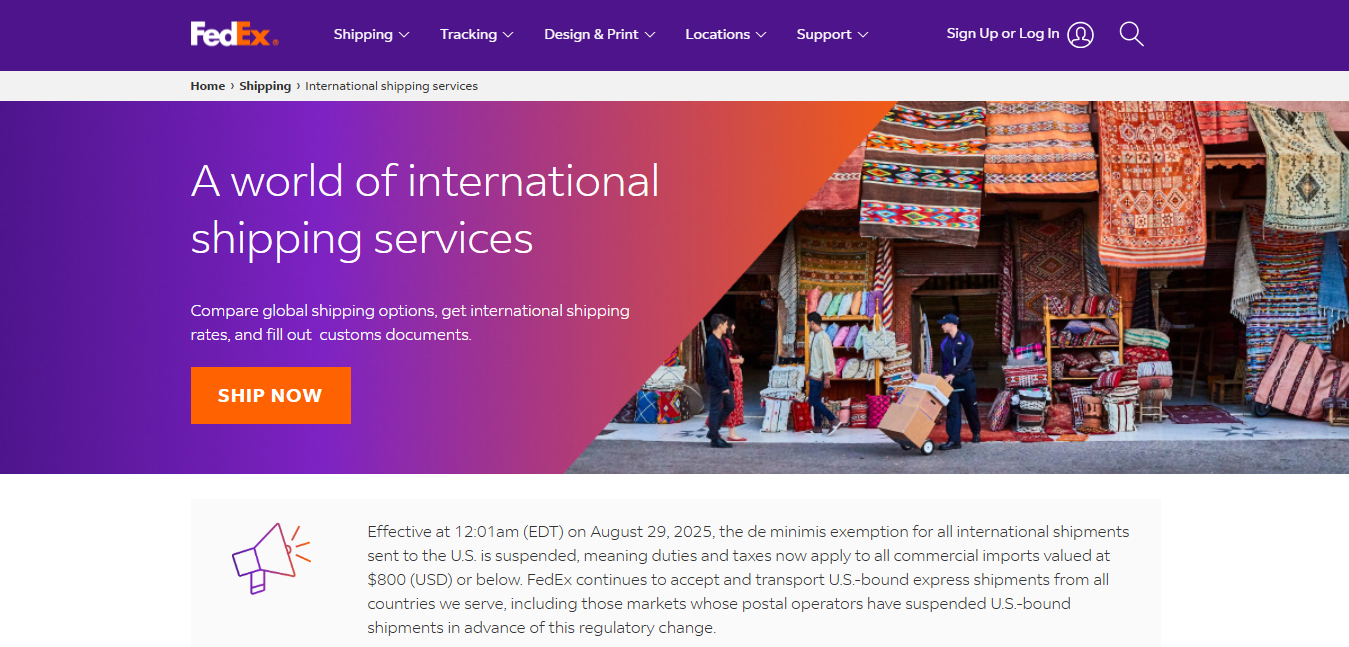The image size is (1349, 647).
Task: Select Shipping in the navigation bar
Action: (363, 34)
